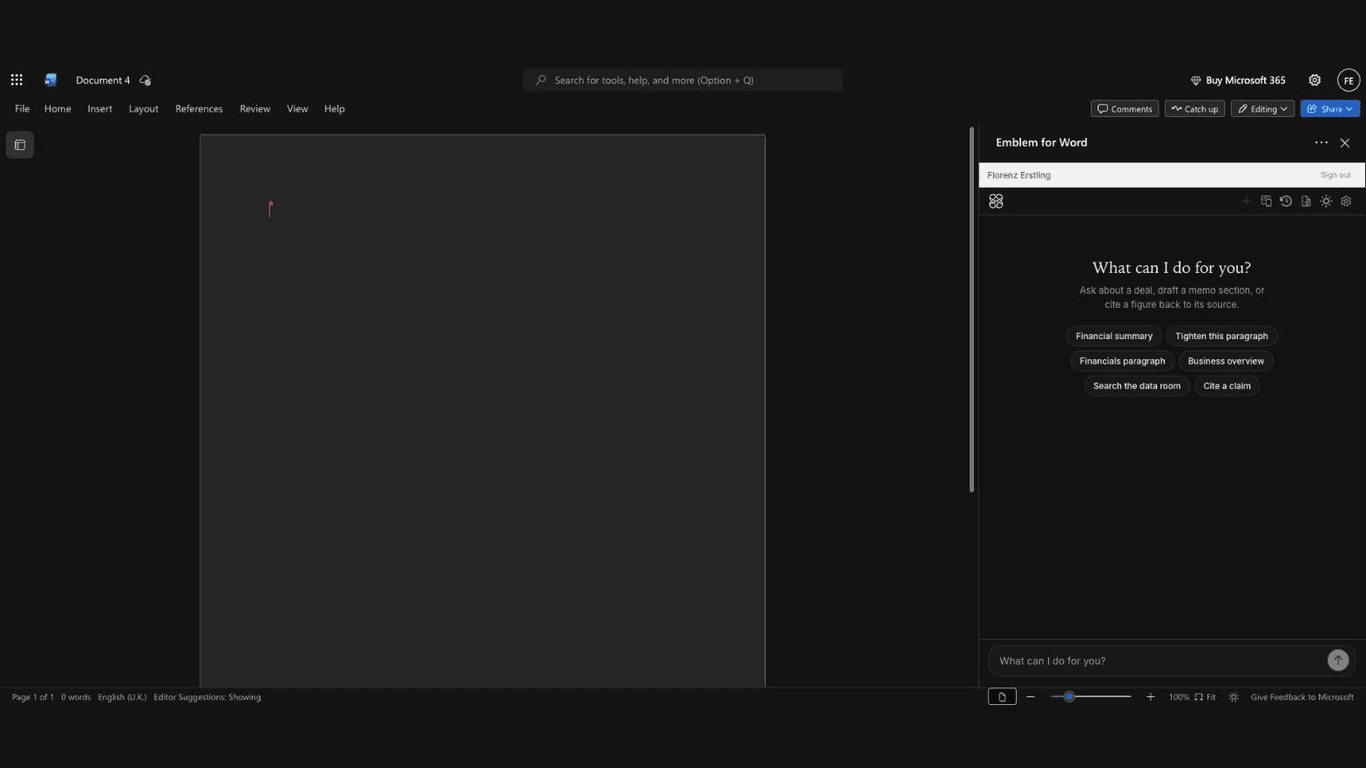Image resolution: width=1366 pixels, height=768 pixels.
Task: Toggle status bar dark mode sun icon
Action: coord(1233,697)
